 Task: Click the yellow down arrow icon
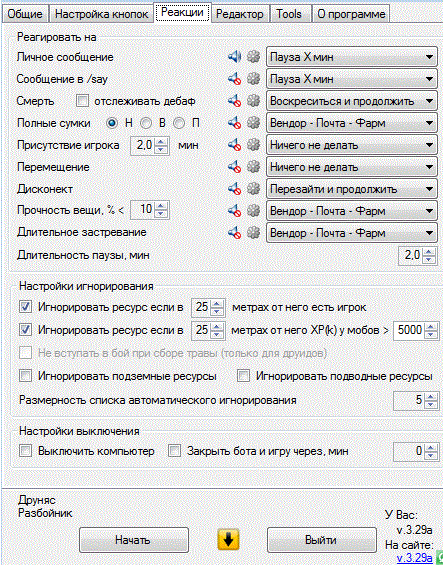click(229, 539)
